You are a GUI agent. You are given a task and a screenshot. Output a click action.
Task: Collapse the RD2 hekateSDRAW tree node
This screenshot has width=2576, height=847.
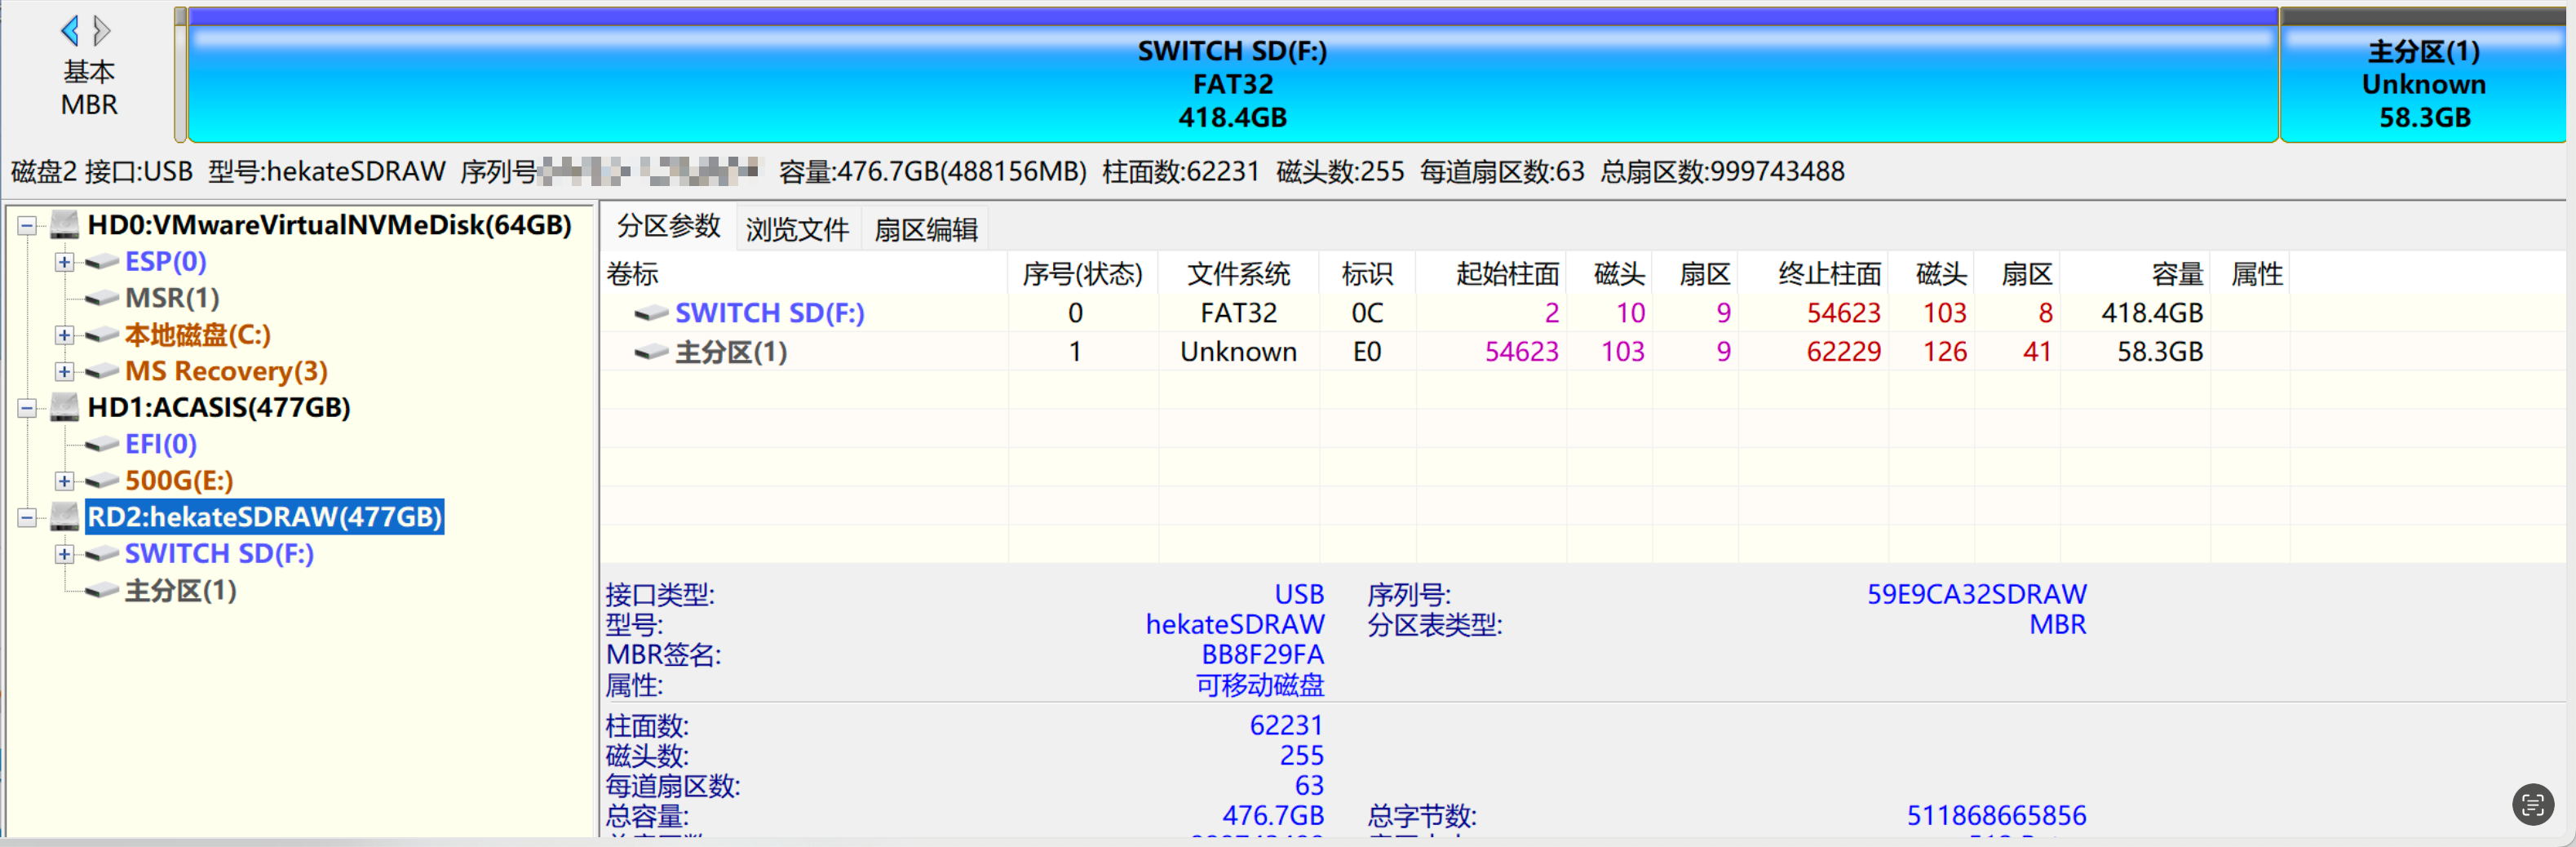tap(27, 518)
